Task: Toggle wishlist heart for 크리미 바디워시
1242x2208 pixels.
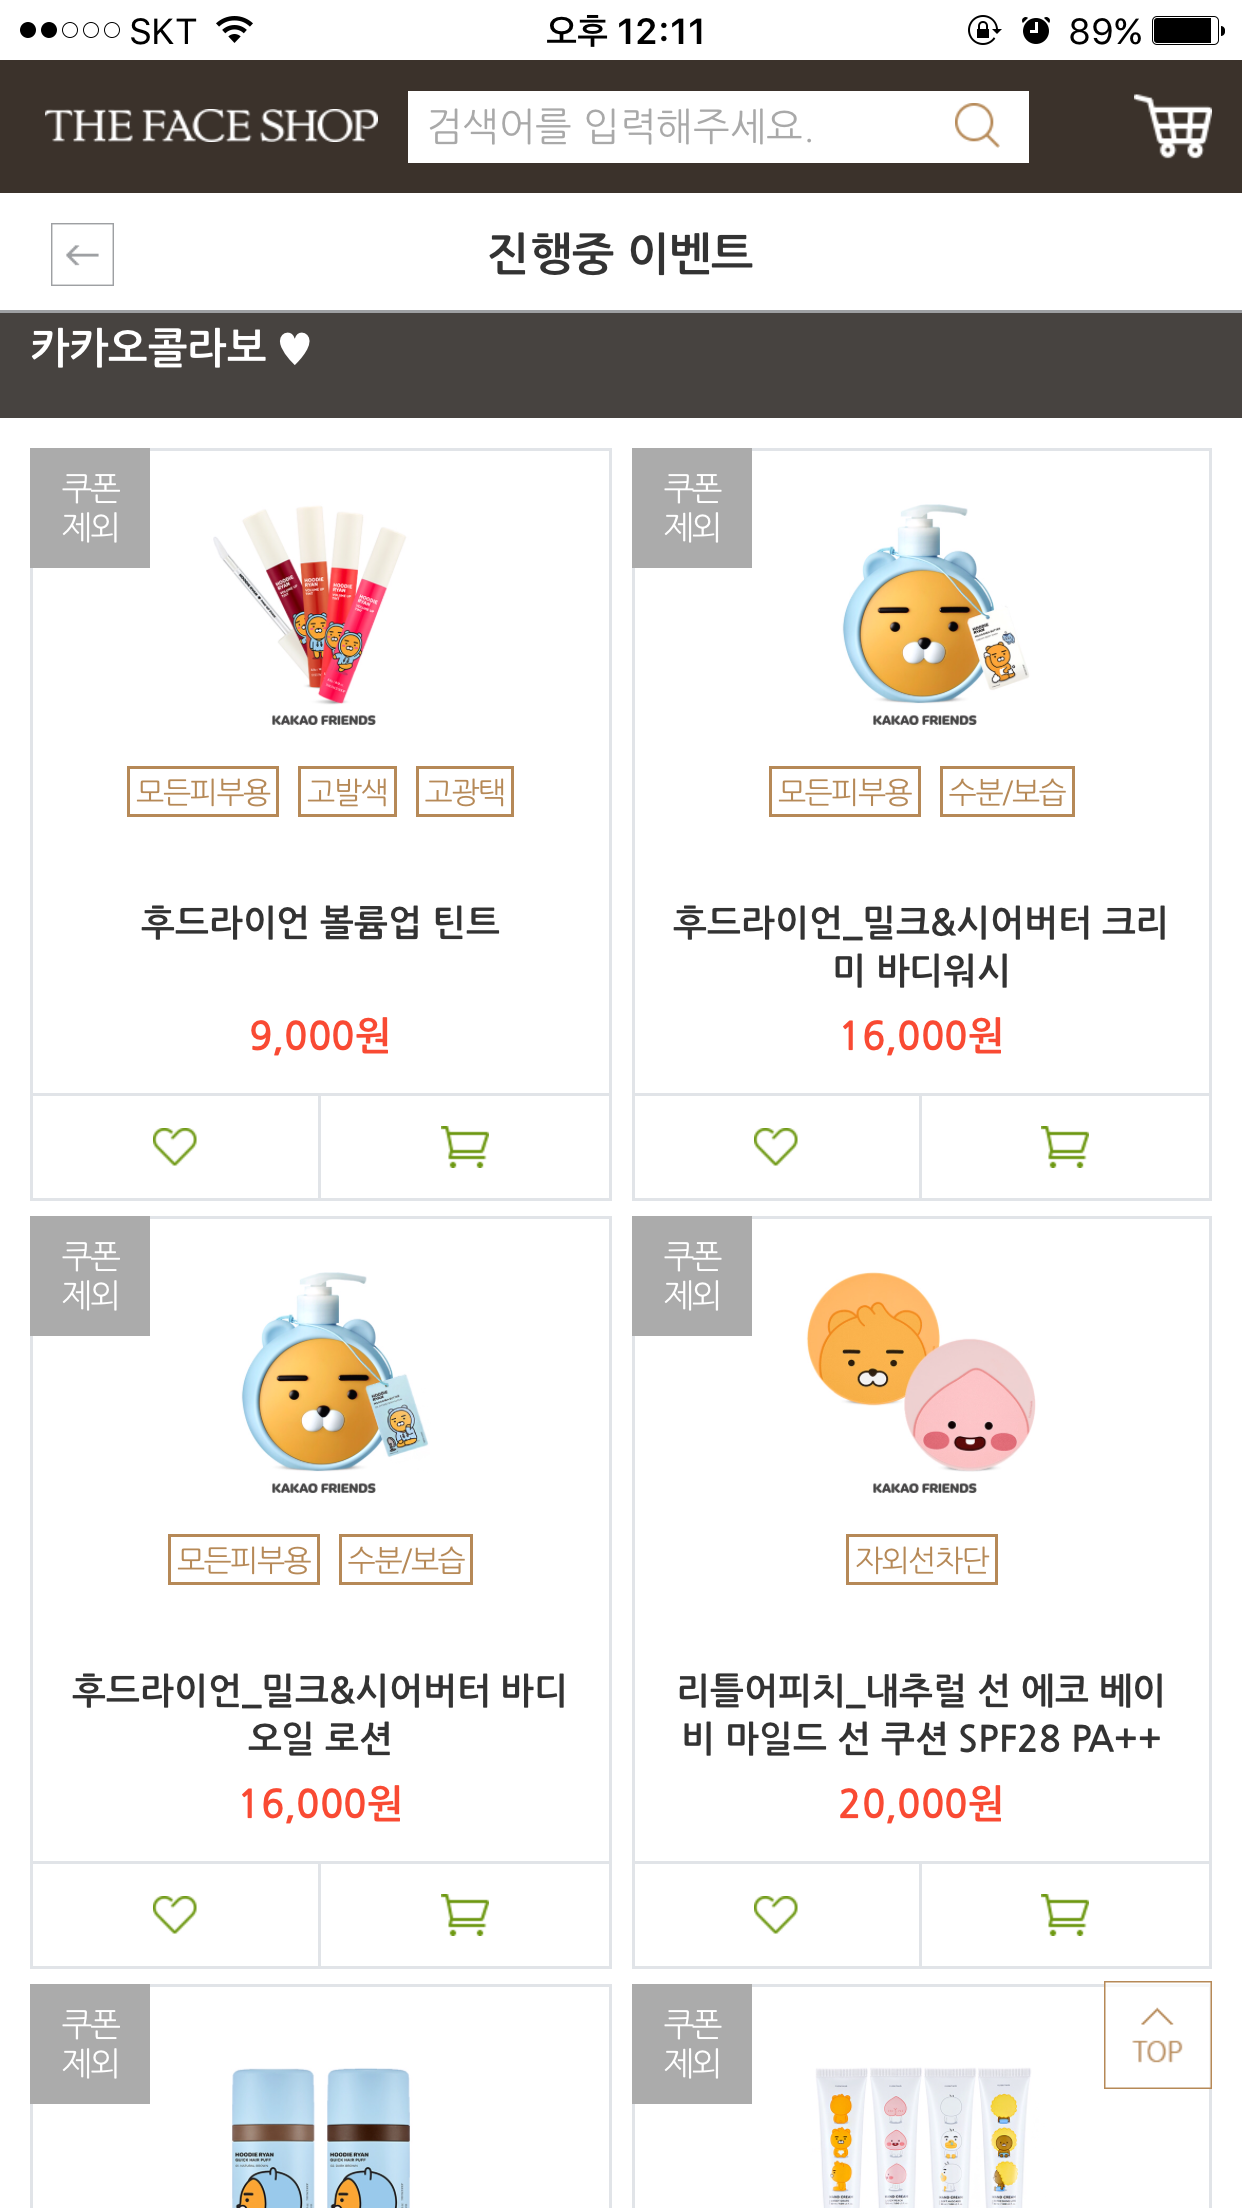Action: (x=776, y=1147)
